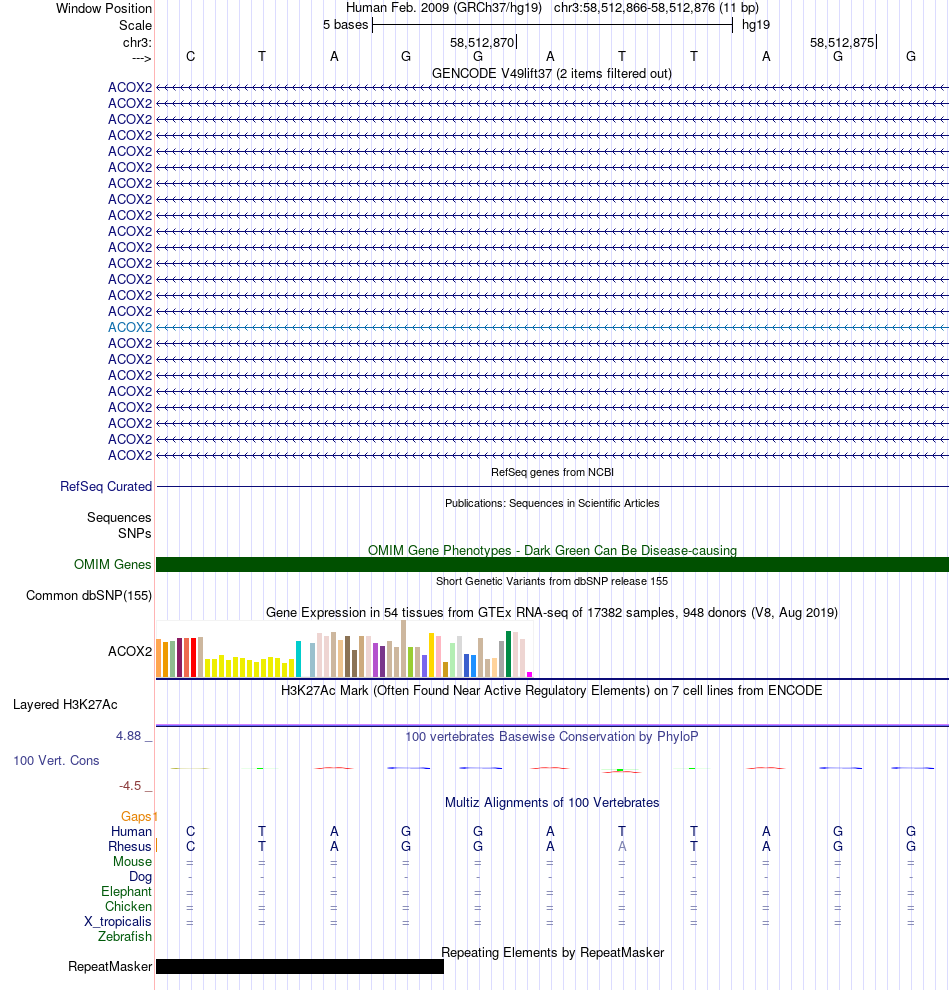Click the '5 bases' scale label

[345, 25]
